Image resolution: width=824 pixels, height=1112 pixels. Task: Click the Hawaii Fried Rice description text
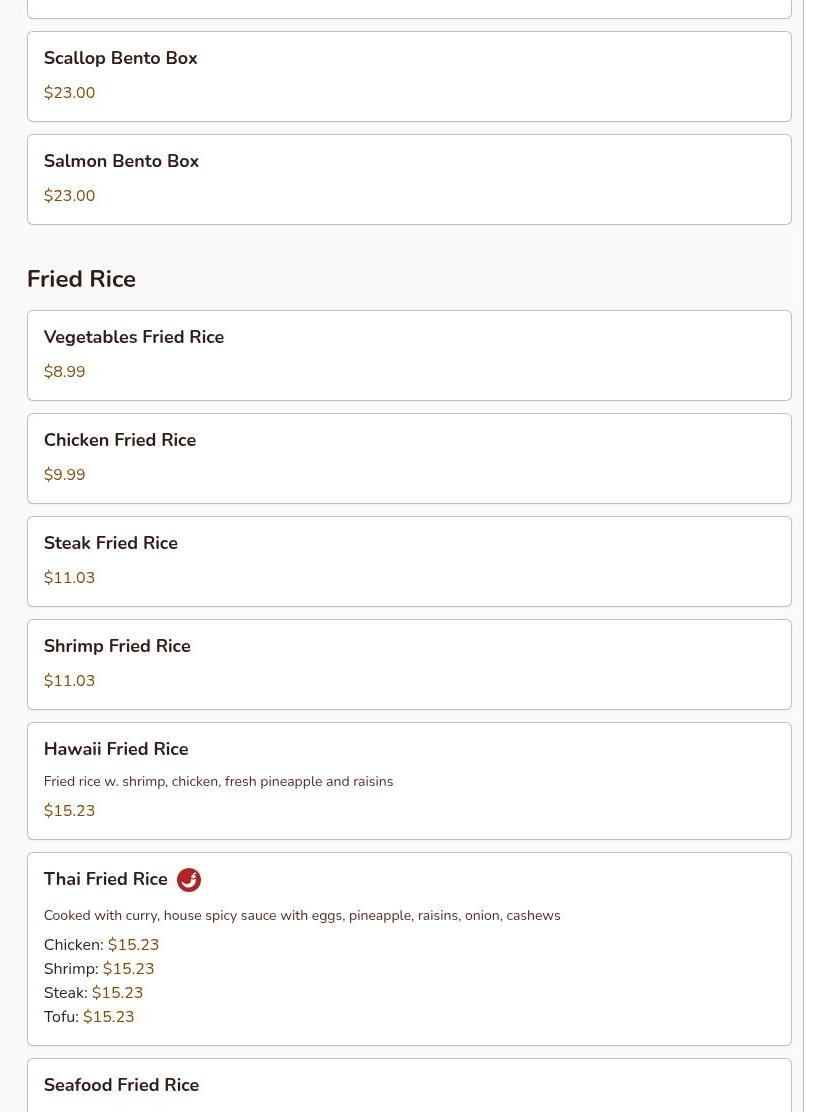(x=218, y=782)
